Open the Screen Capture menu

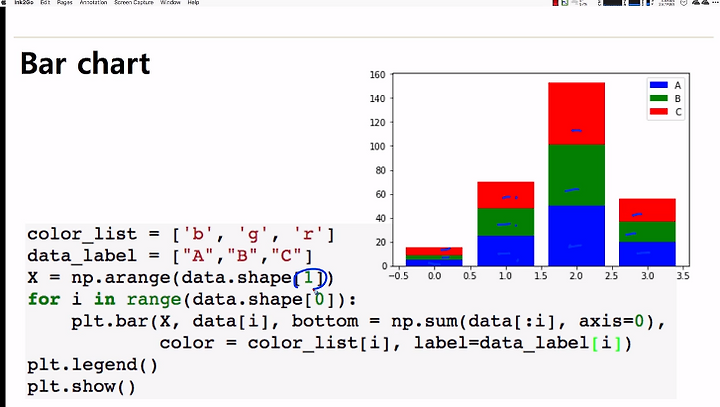134,2
